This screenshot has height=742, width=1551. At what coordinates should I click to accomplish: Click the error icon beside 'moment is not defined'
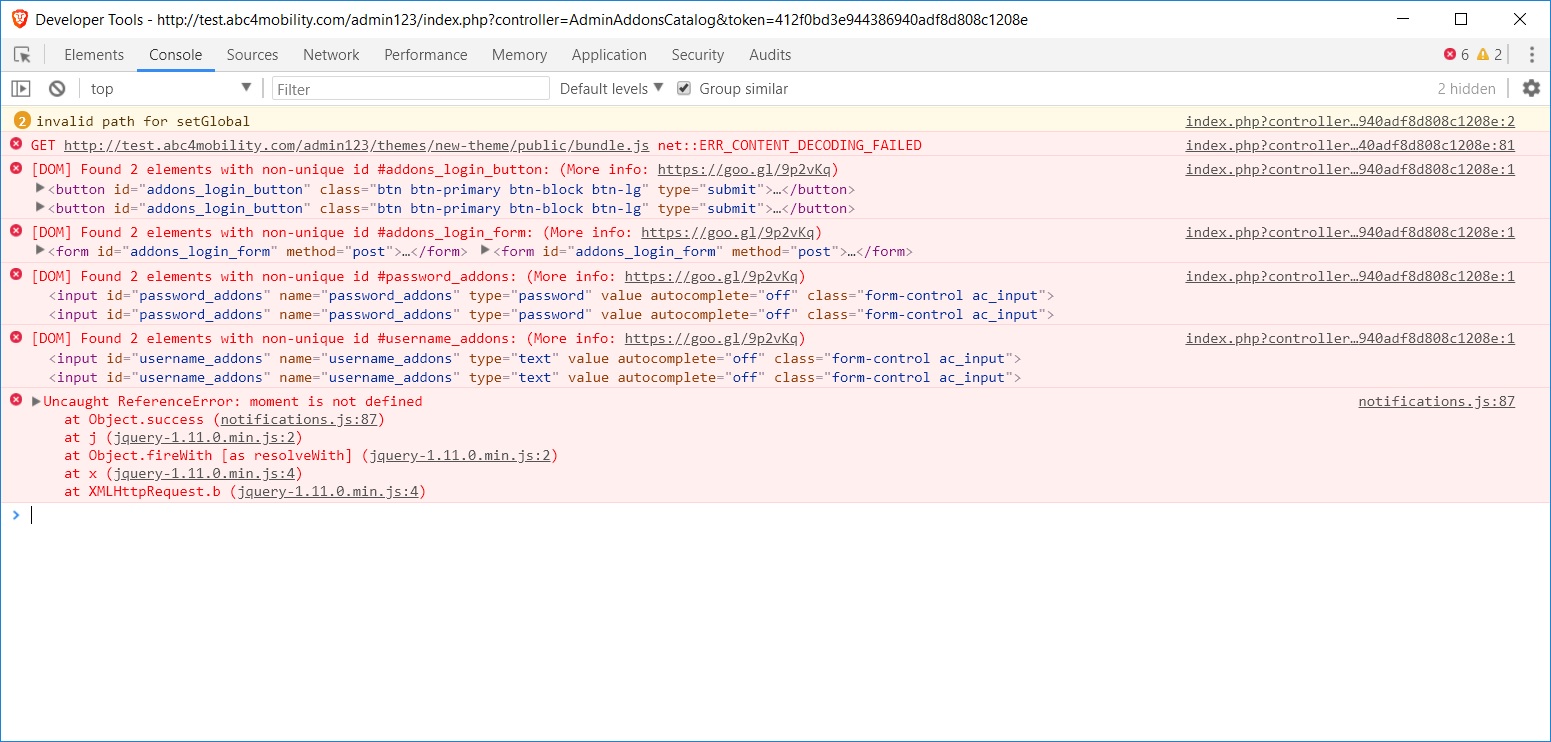coord(16,401)
